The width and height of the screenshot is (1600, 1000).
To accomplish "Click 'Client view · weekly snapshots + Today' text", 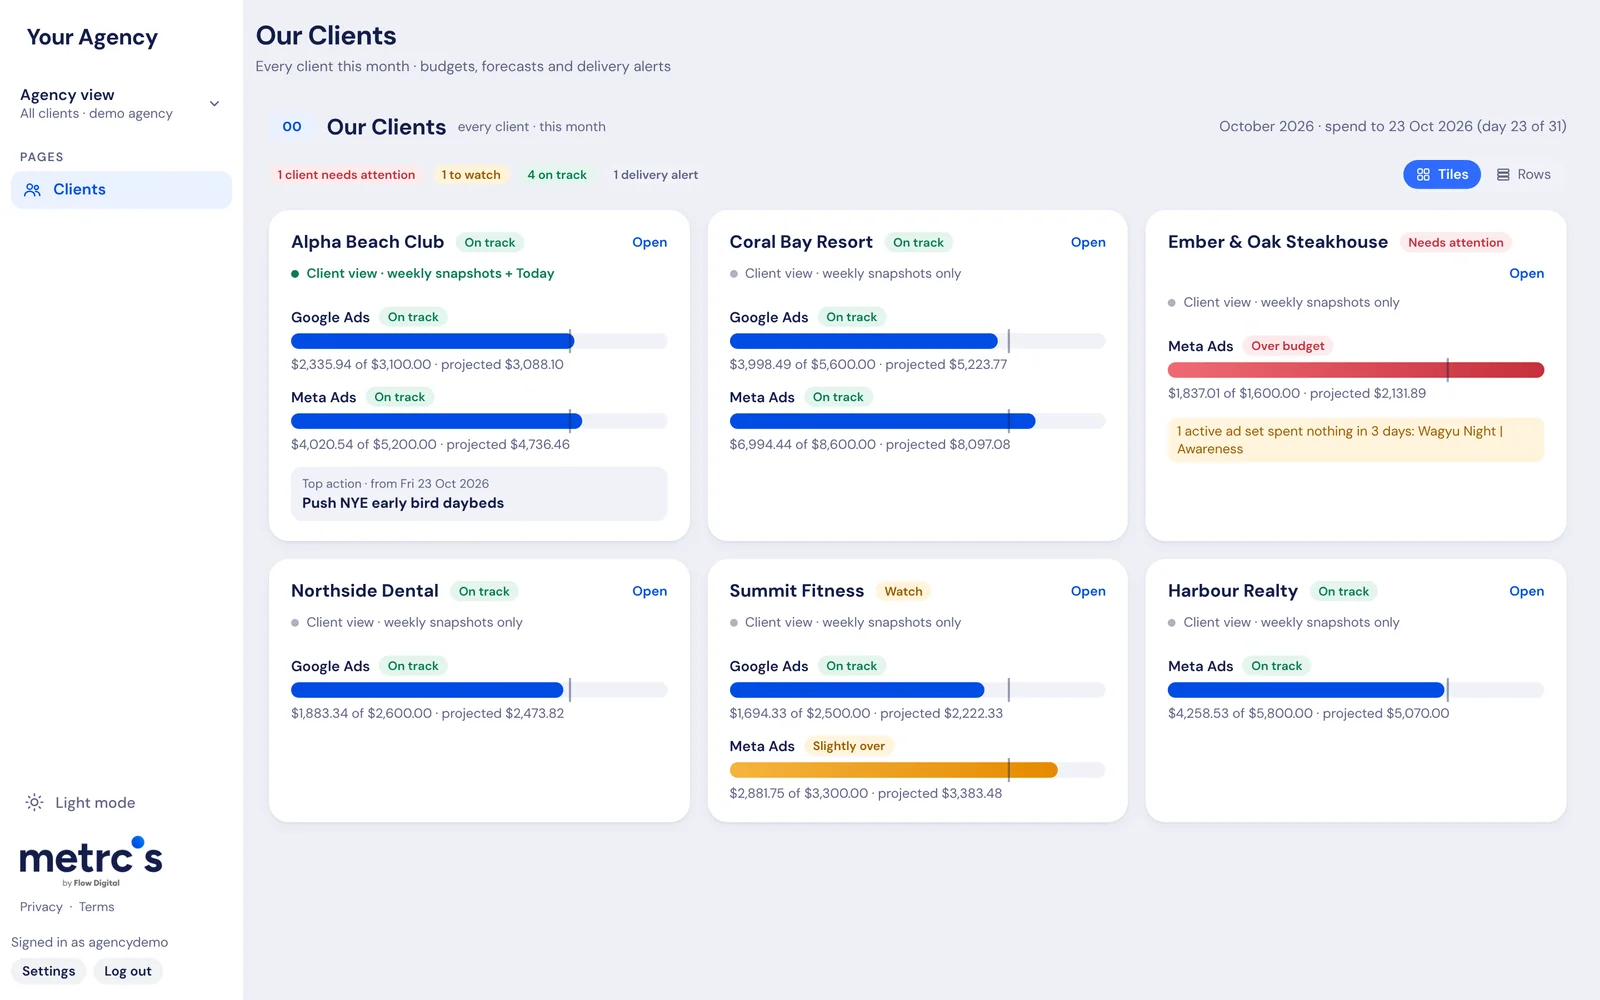I will pos(430,273).
